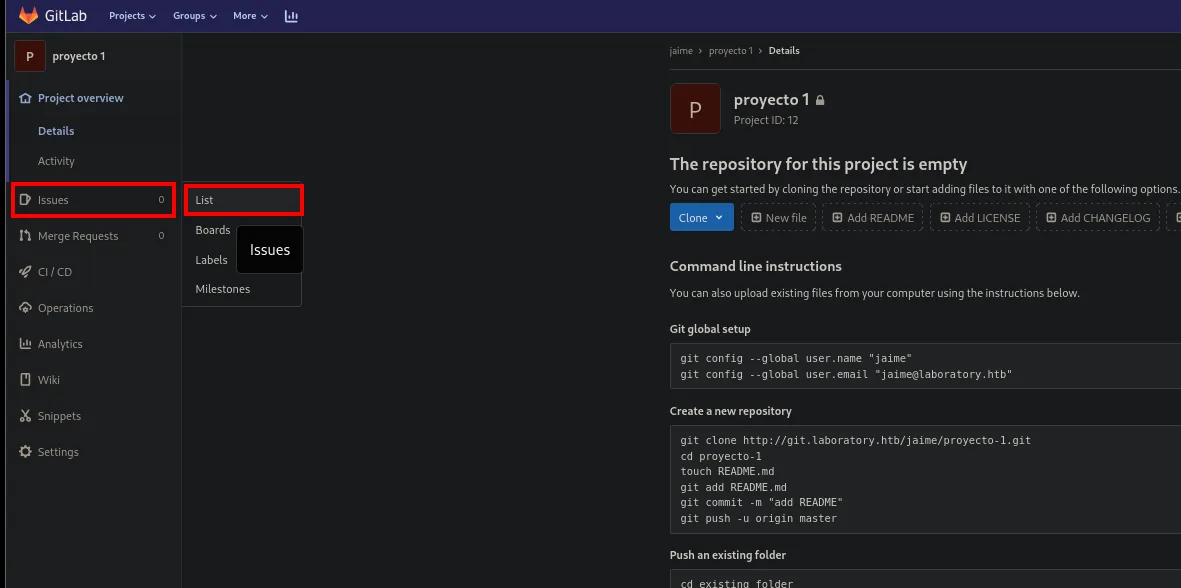Open the Snippets sidebar item
Image resolution: width=1181 pixels, height=588 pixels.
93,416
